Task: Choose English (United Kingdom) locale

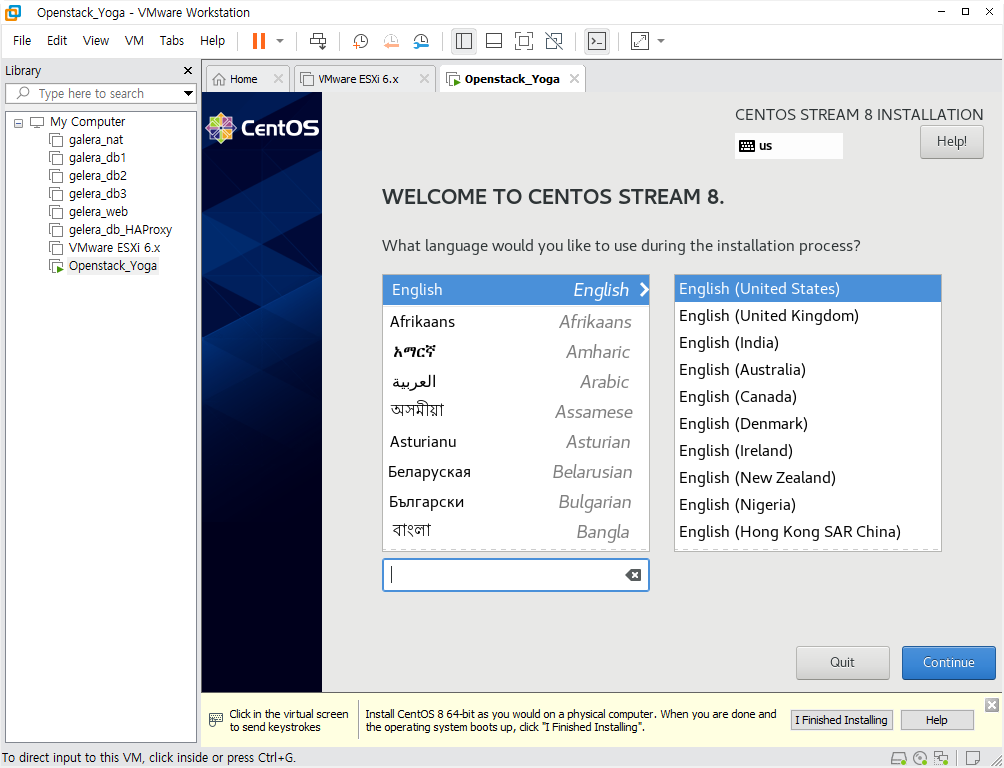Action: 807,316
